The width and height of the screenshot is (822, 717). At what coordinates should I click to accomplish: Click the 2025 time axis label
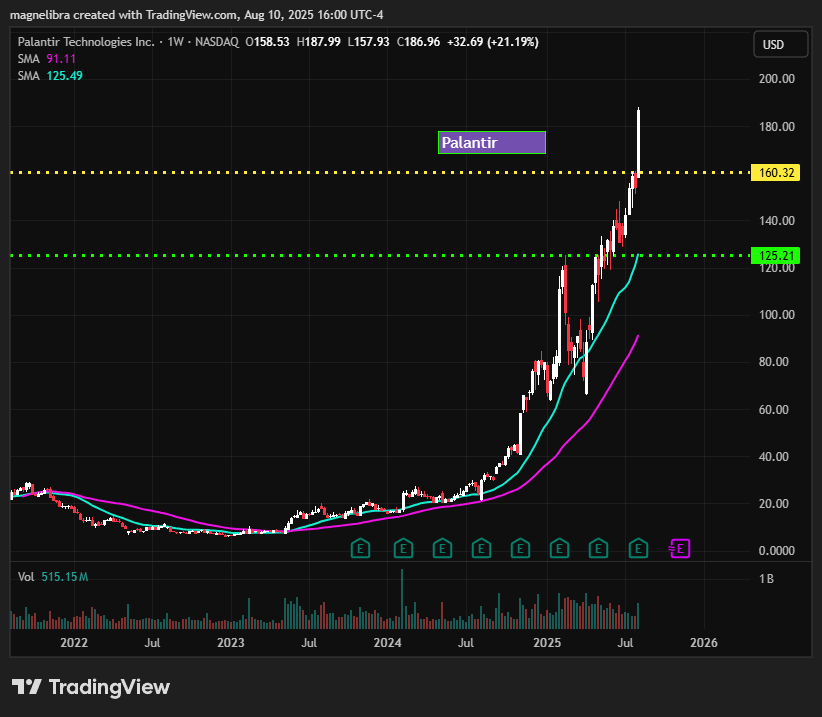pyautogui.click(x=547, y=643)
